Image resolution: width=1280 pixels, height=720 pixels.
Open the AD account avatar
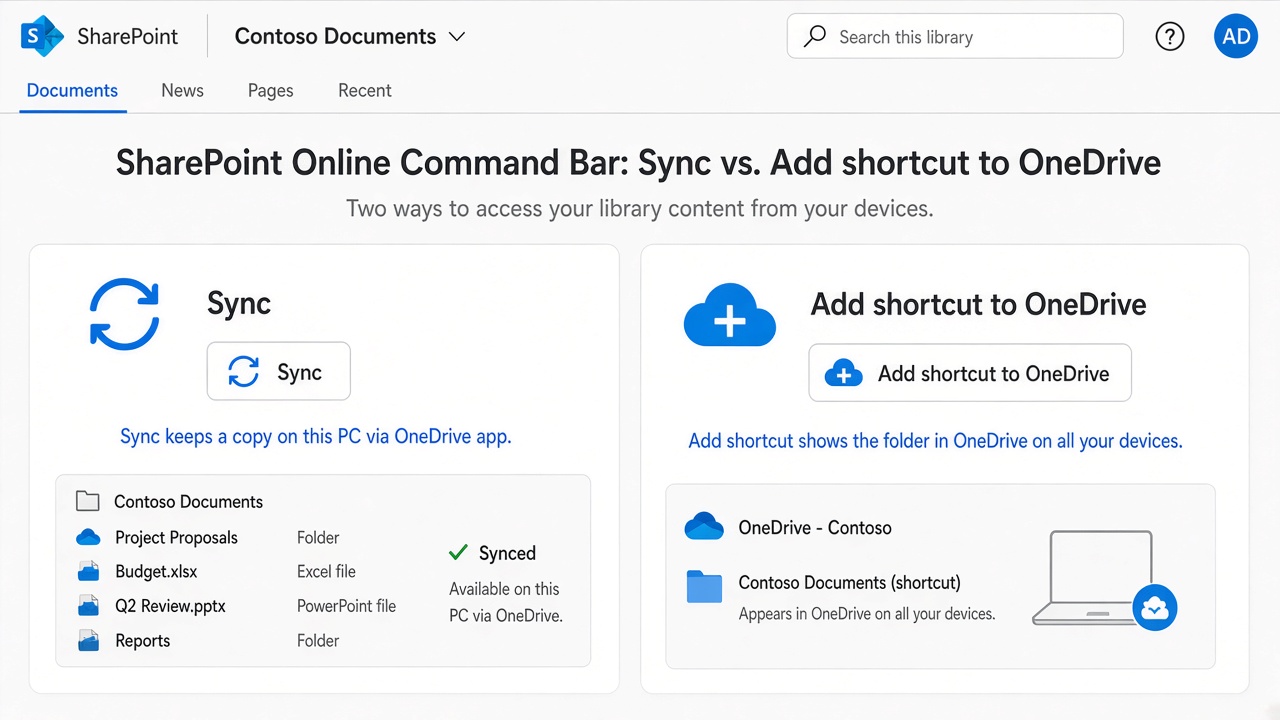coord(1236,37)
